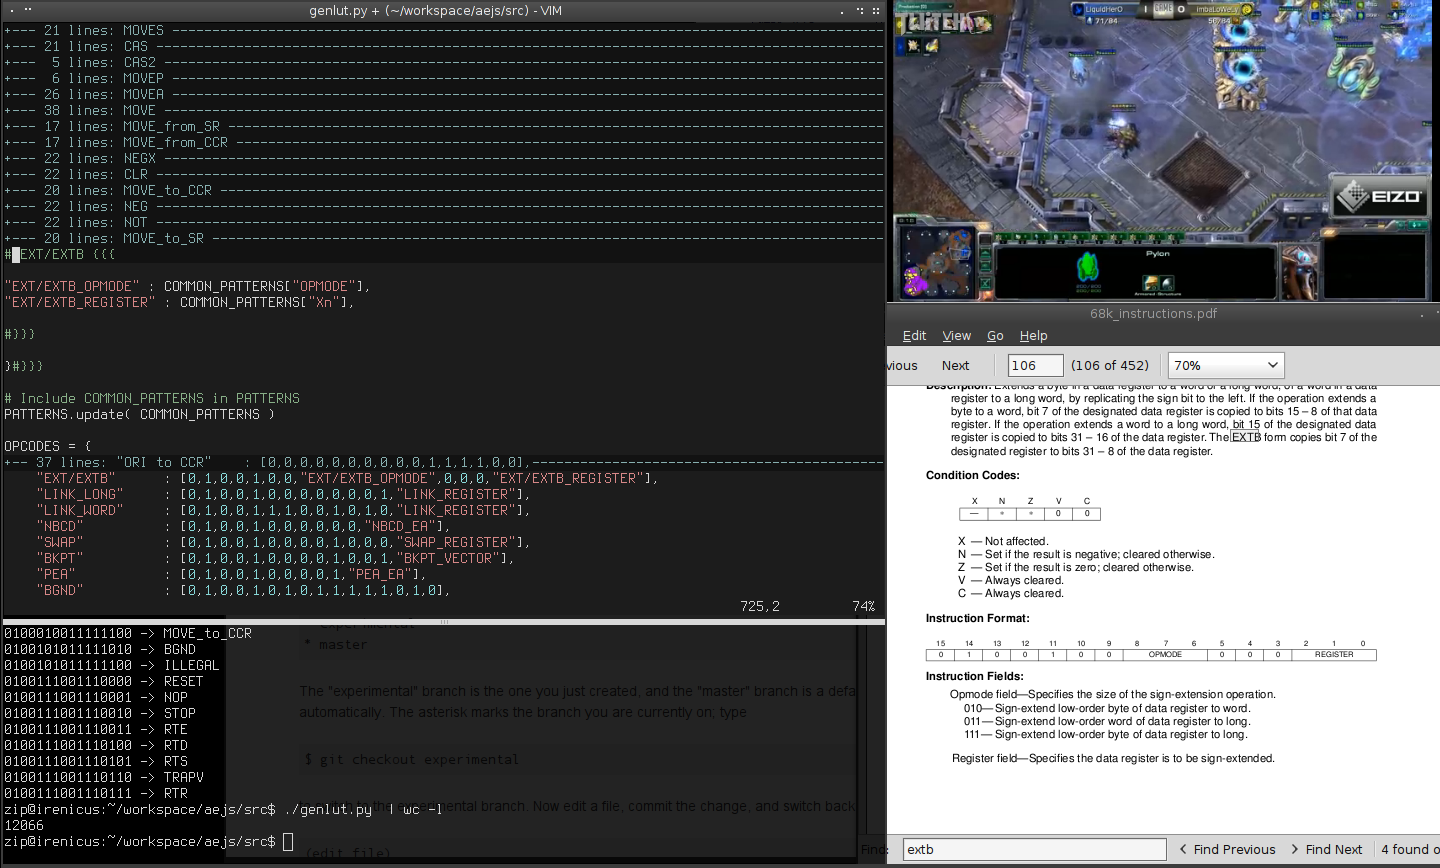1440x868 pixels.
Task: Click the PATTERNS.update( COMMON_PATTERNS ) line
Action: 139,414
